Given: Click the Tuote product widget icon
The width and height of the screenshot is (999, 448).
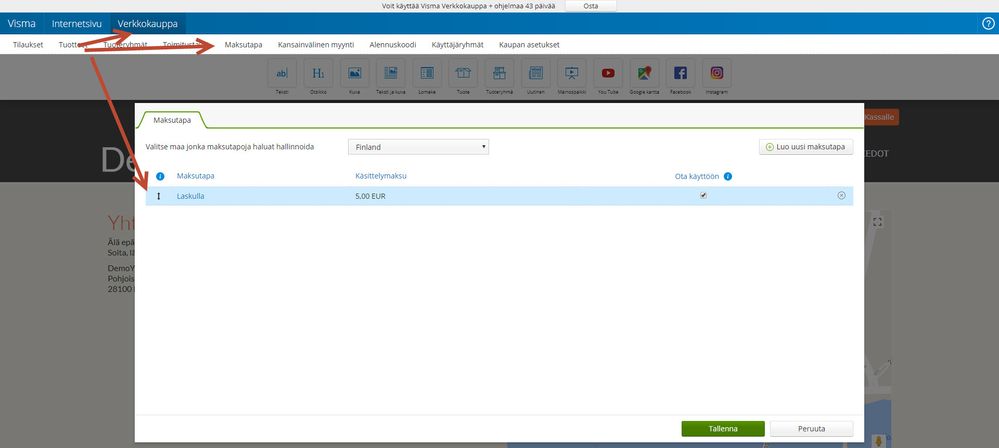Looking at the screenshot, I should click(463, 73).
